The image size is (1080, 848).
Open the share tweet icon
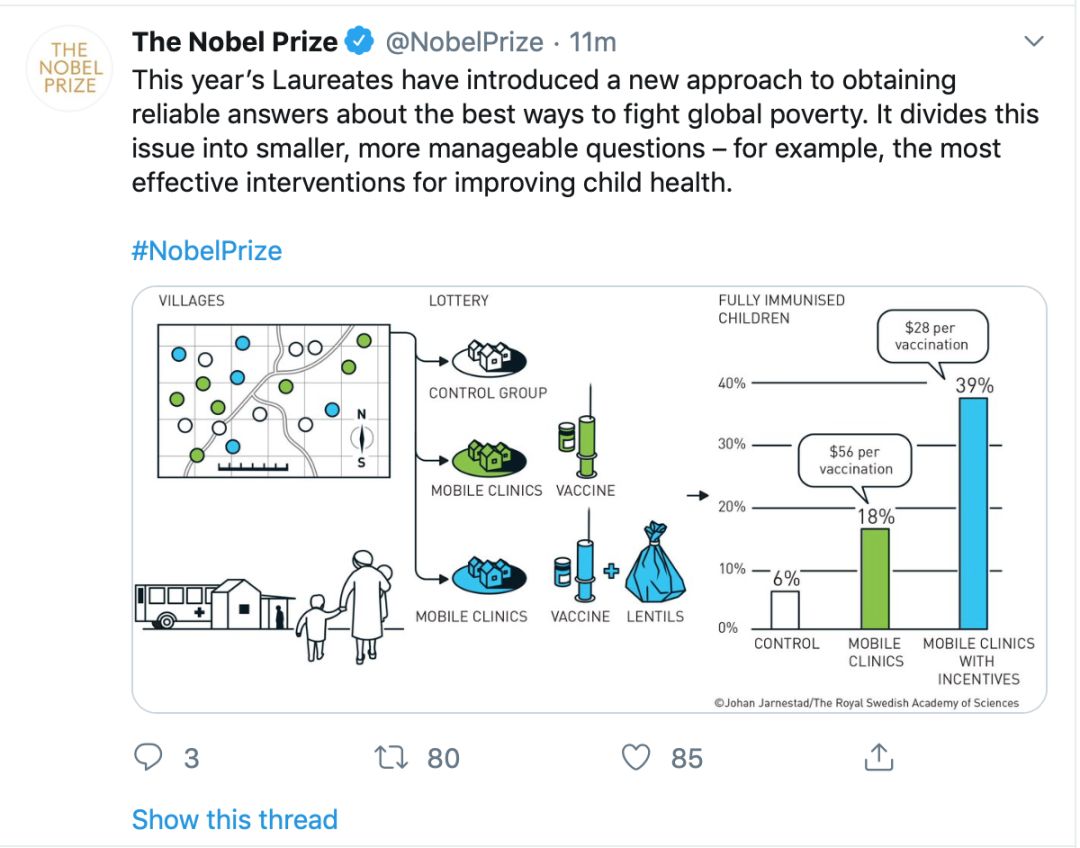tap(877, 757)
